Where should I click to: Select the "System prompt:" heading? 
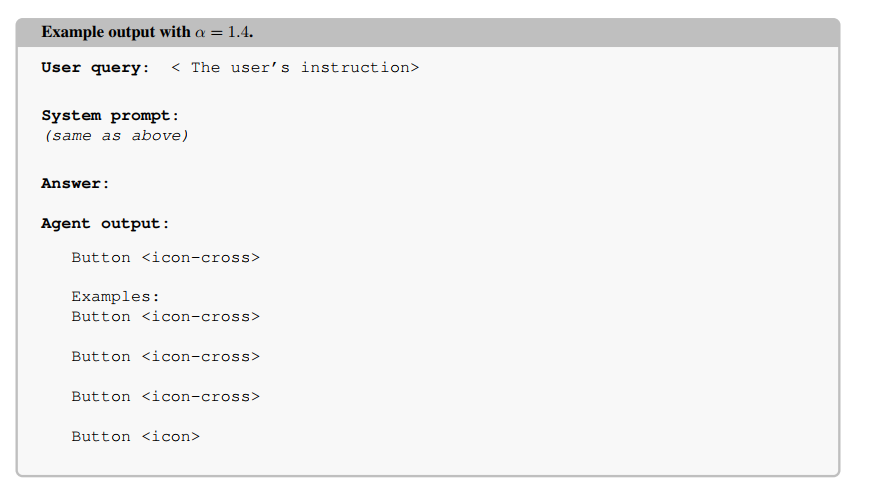click(x=110, y=116)
